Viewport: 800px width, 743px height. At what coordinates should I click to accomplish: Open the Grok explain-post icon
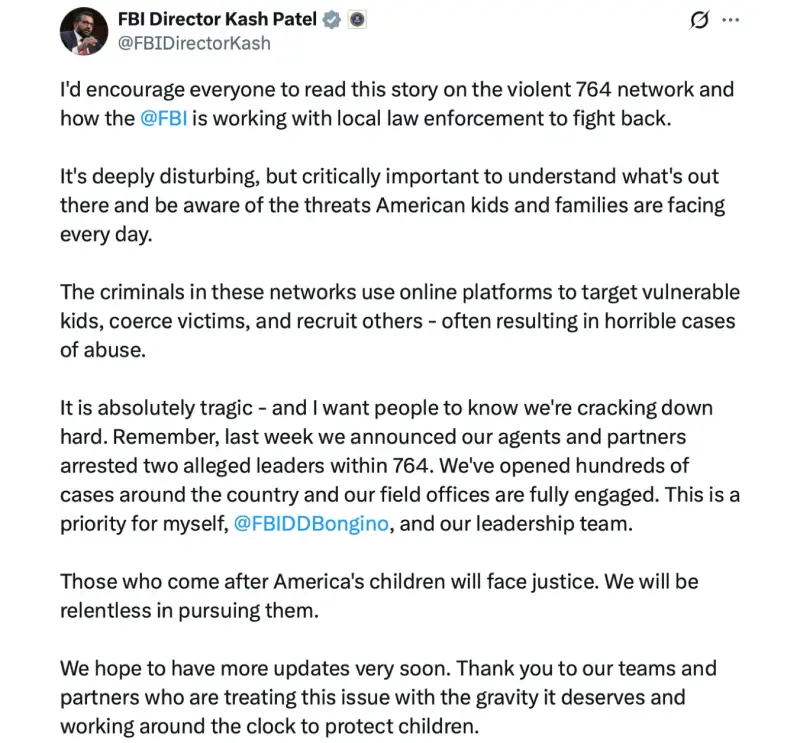(700, 20)
